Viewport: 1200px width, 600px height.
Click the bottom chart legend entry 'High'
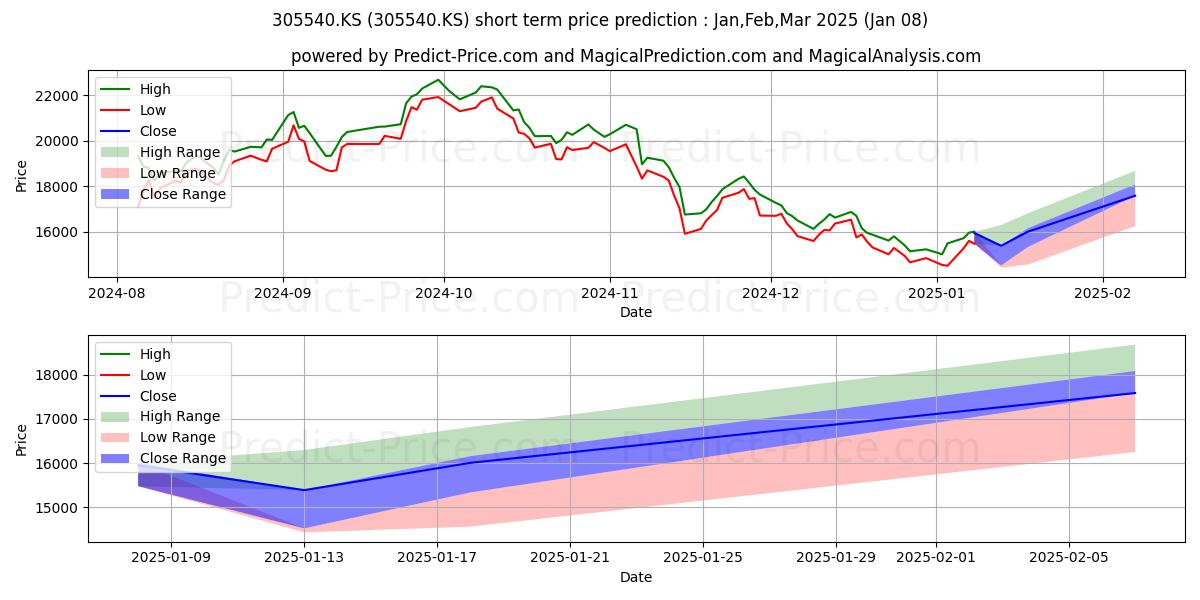[155, 354]
